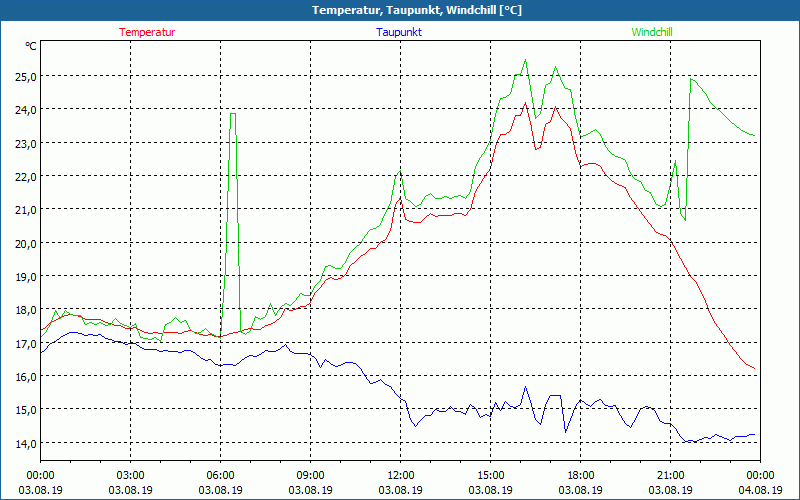
Task: Click the 20,0 y-axis value
Action: pyautogui.click(x=25, y=243)
